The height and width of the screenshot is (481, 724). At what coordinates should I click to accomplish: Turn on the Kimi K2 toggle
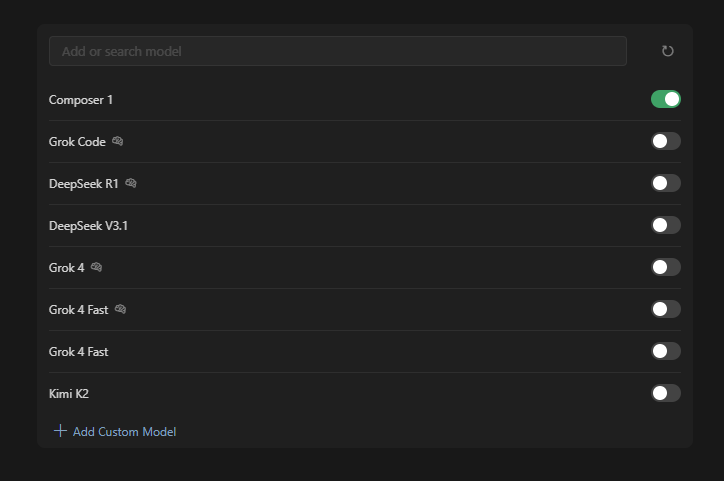tap(666, 393)
